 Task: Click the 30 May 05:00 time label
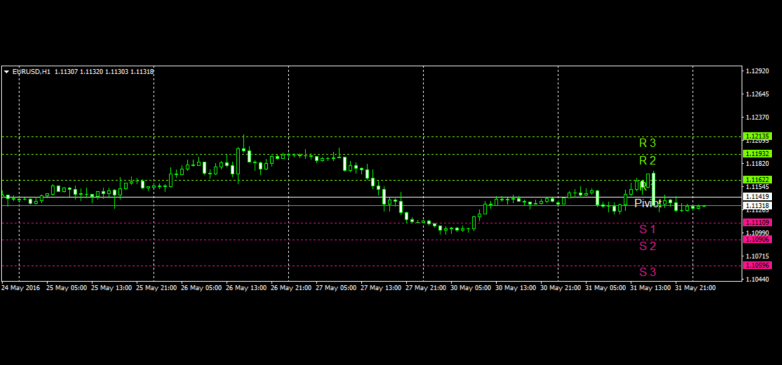[x=470, y=288]
